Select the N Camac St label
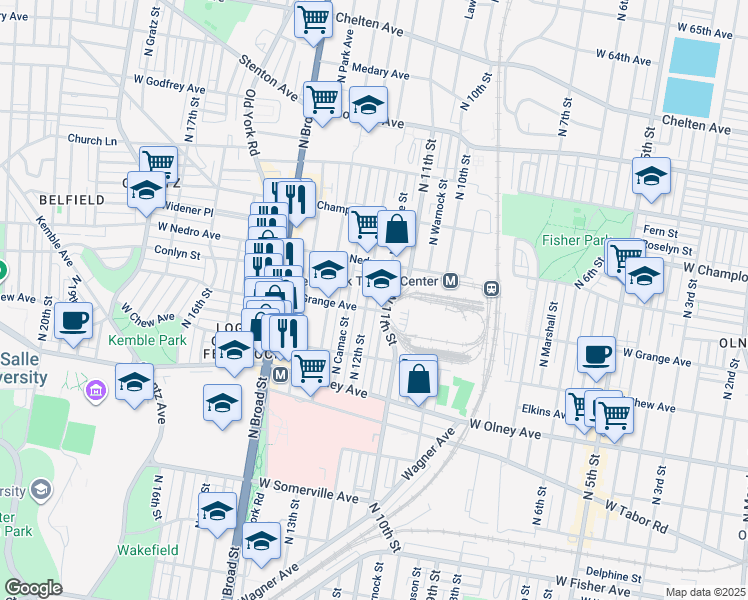This screenshot has width=748, height=600. (340, 346)
